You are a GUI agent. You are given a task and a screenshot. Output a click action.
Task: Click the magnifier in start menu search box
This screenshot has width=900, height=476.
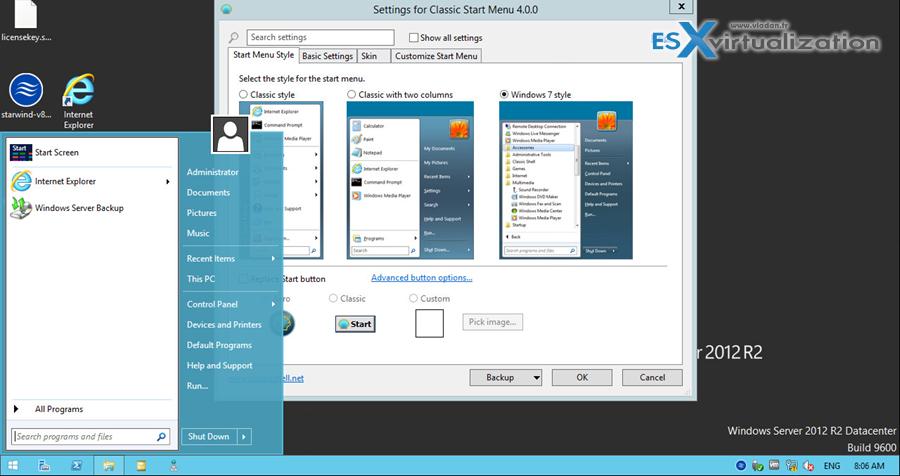[x=161, y=437]
